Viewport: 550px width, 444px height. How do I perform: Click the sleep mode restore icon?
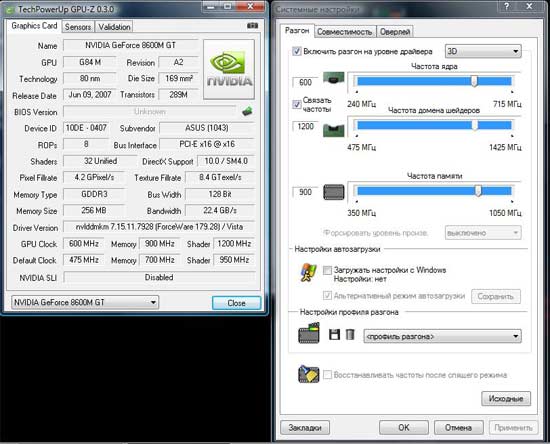click(x=309, y=374)
